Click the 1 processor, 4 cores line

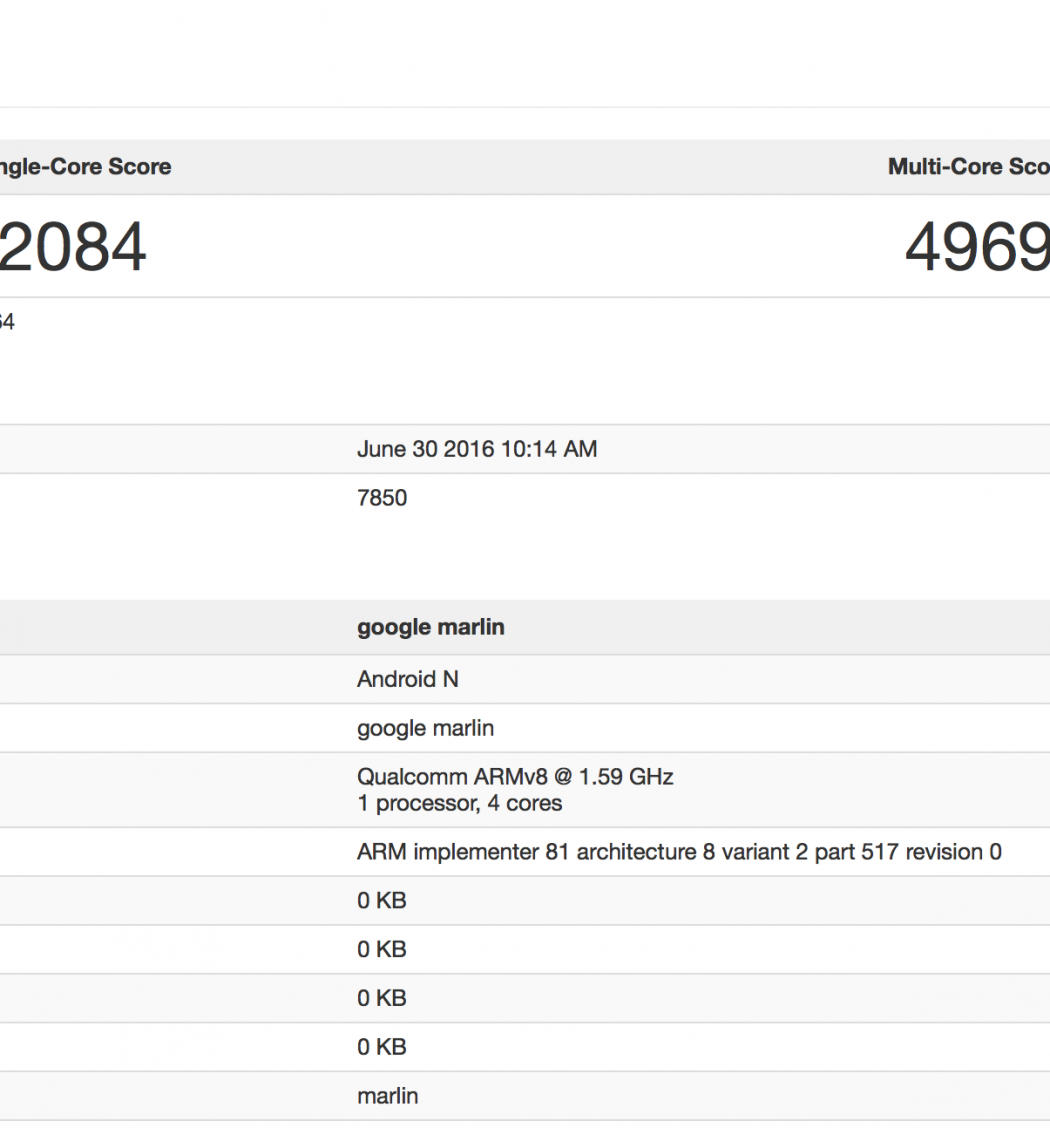click(x=459, y=803)
